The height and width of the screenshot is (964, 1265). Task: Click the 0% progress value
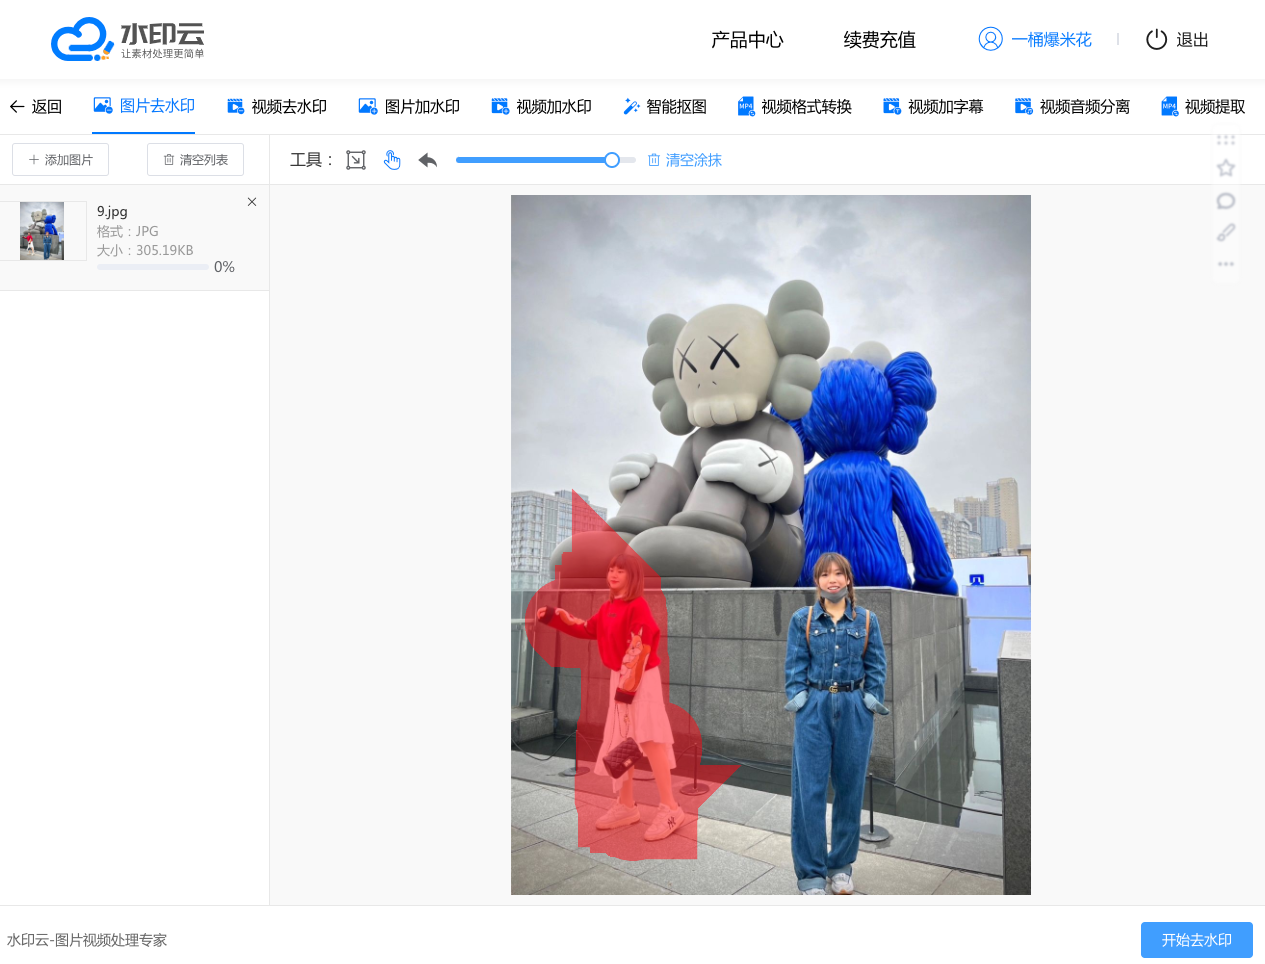tap(224, 267)
